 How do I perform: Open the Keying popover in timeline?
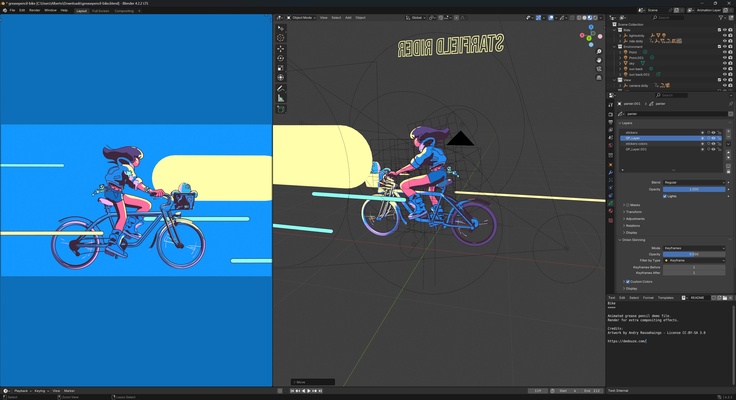pyautogui.click(x=41, y=391)
